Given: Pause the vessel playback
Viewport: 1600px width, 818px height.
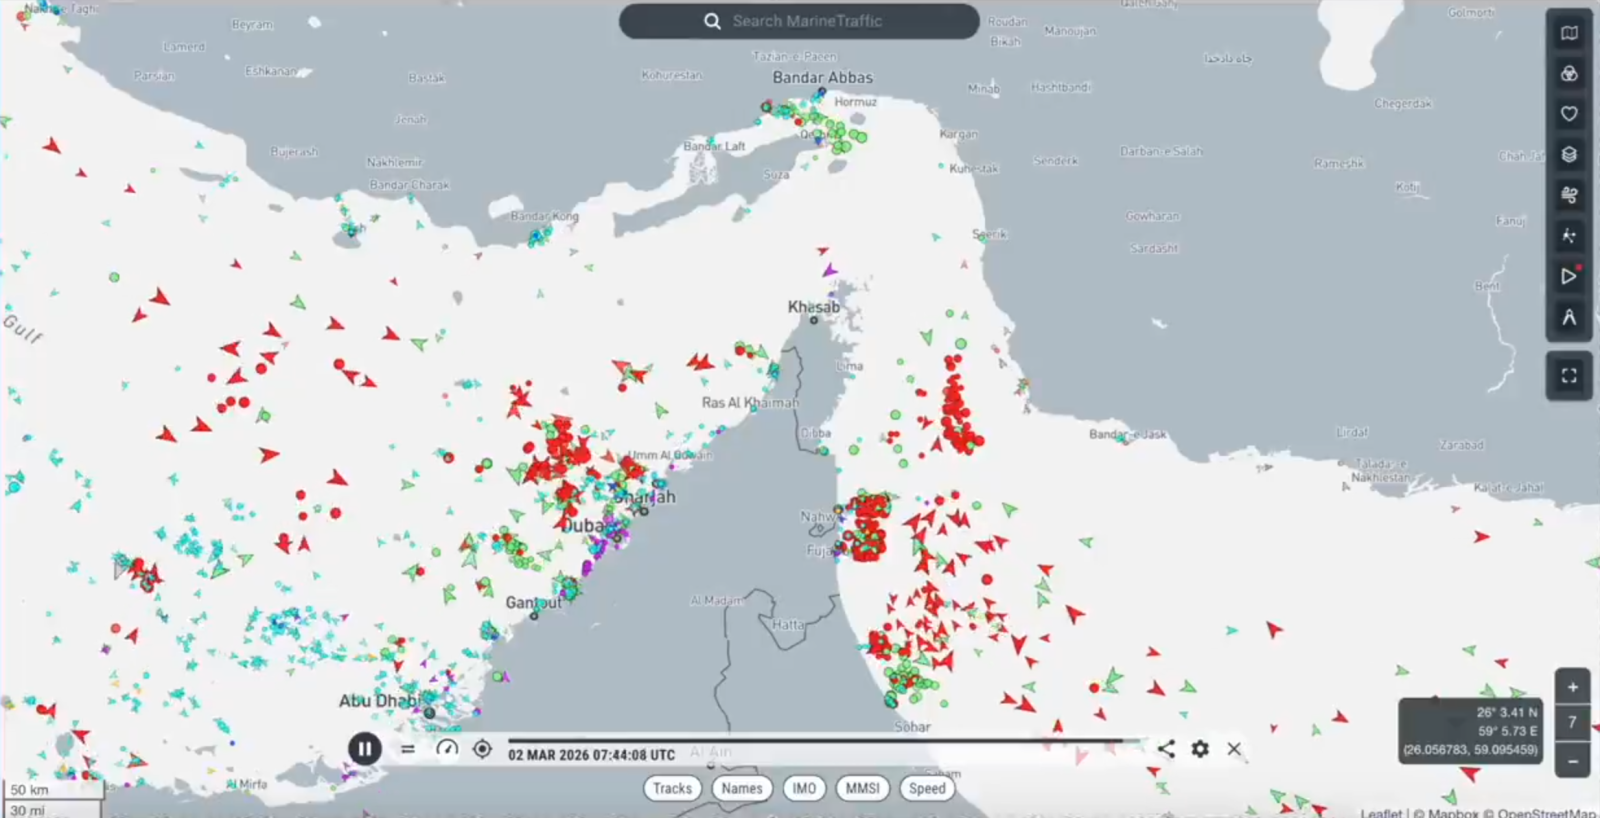Looking at the screenshot, I should [365, 749].
